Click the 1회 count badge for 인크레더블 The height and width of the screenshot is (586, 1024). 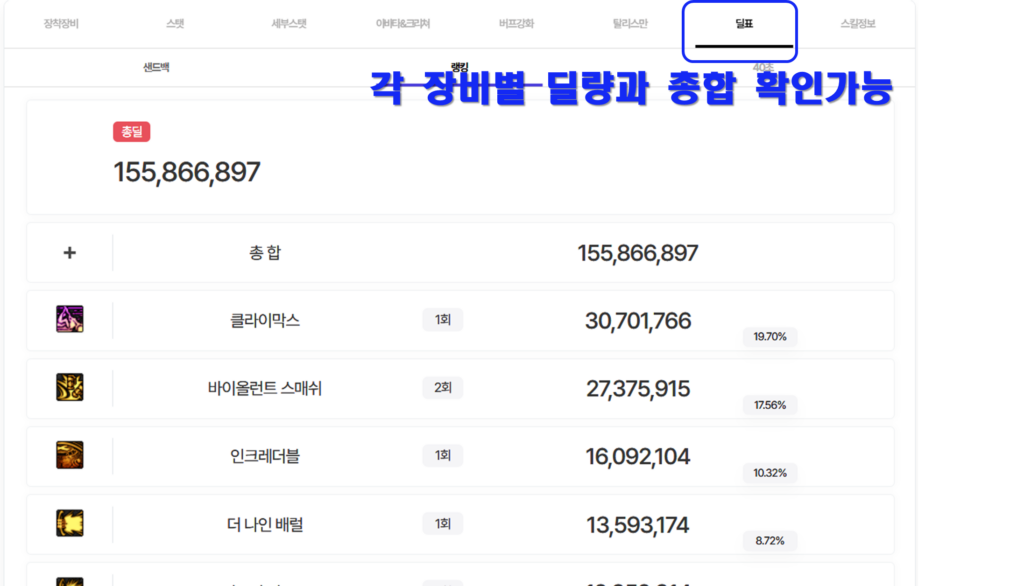click(443, 455)
